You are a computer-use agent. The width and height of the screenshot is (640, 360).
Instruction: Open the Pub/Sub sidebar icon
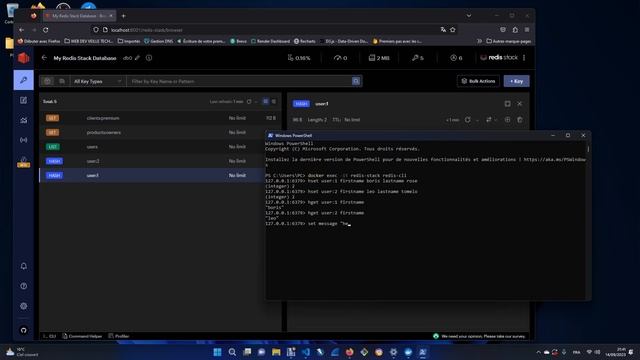(24, 140)
